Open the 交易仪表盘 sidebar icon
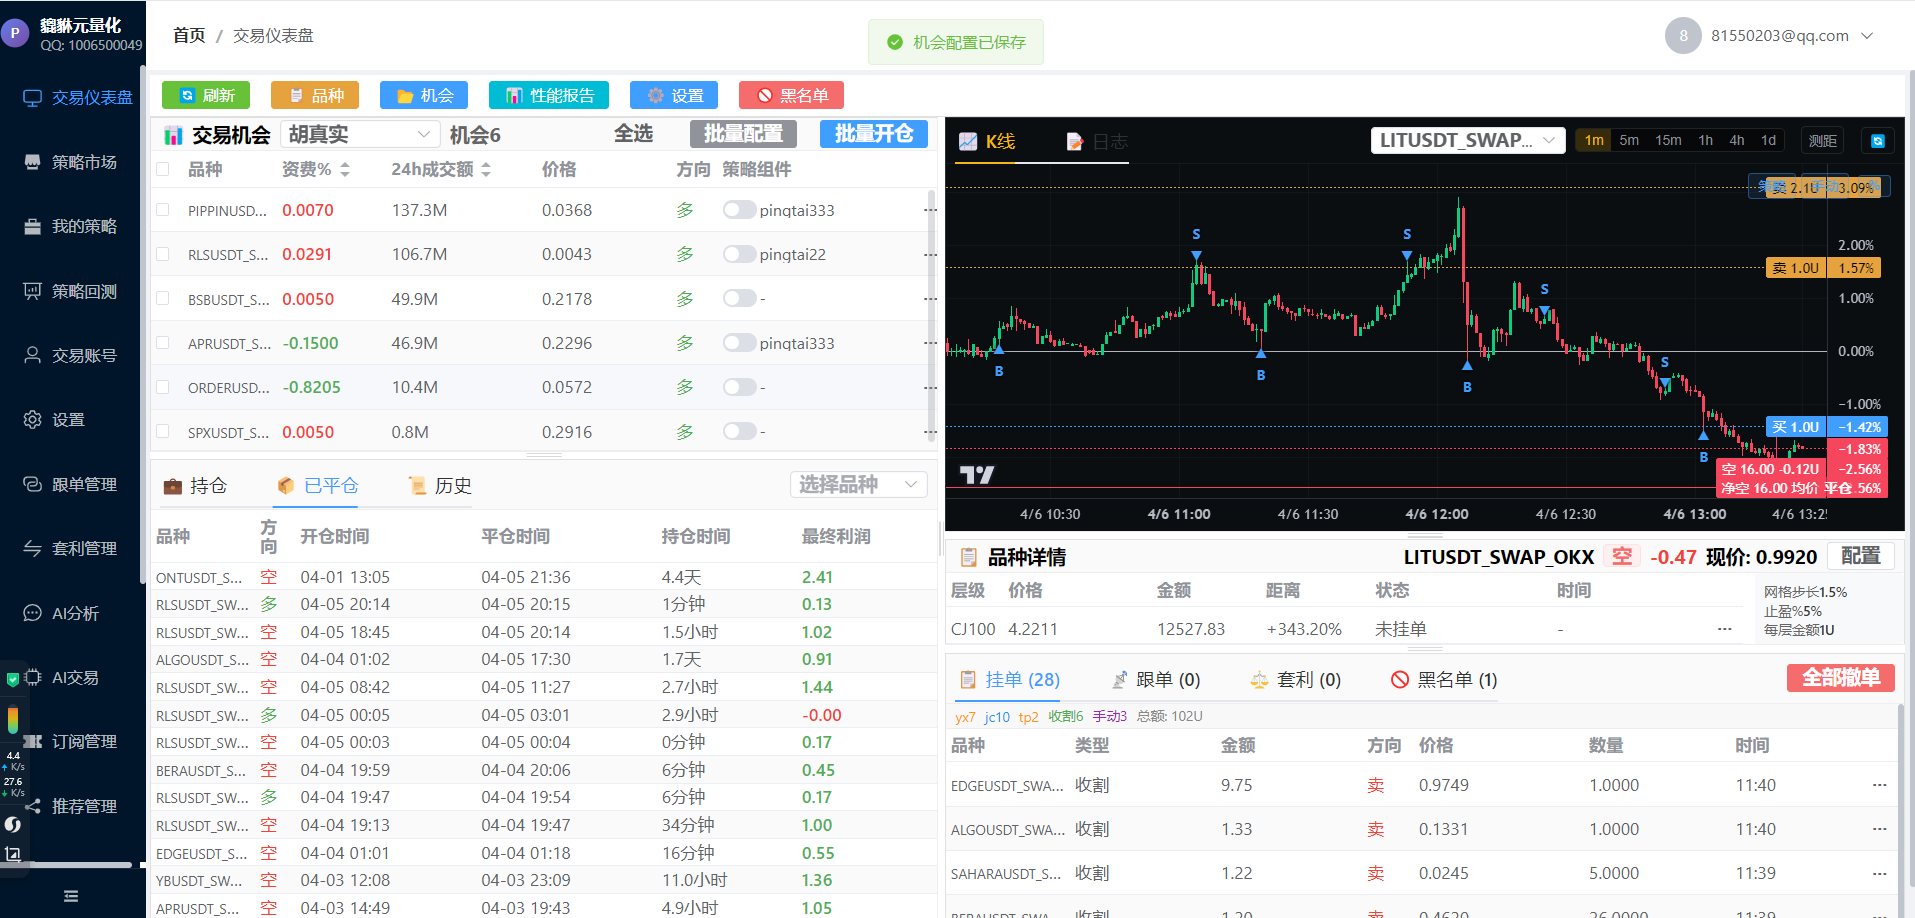This screenshot has width=1915, height=918. (32, 98)
